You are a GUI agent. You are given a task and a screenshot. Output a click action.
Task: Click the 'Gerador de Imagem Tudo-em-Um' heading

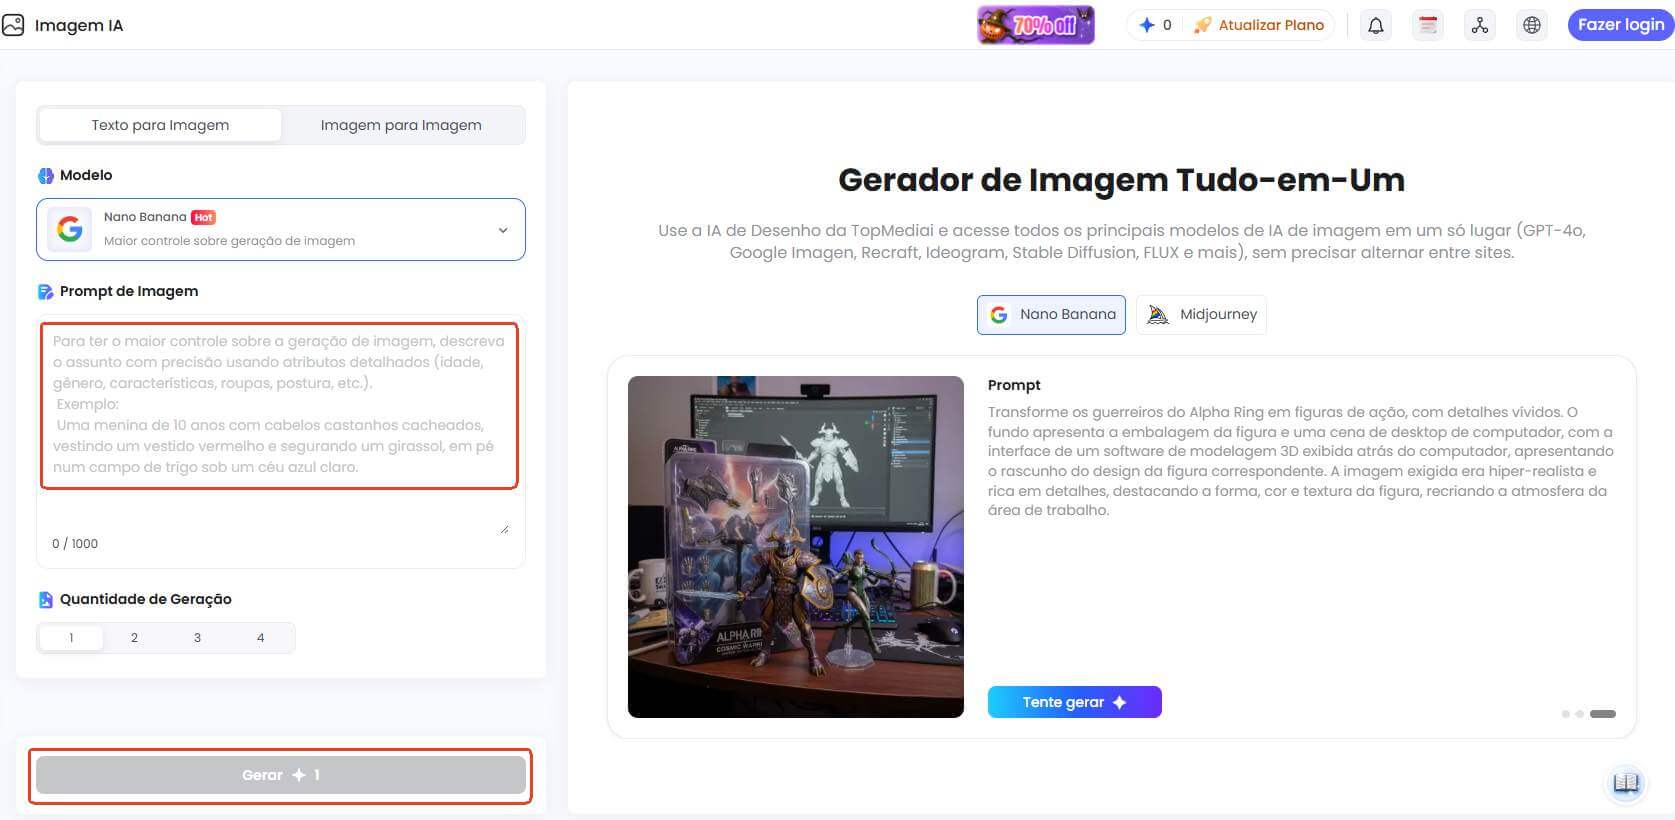(1121, 180)
